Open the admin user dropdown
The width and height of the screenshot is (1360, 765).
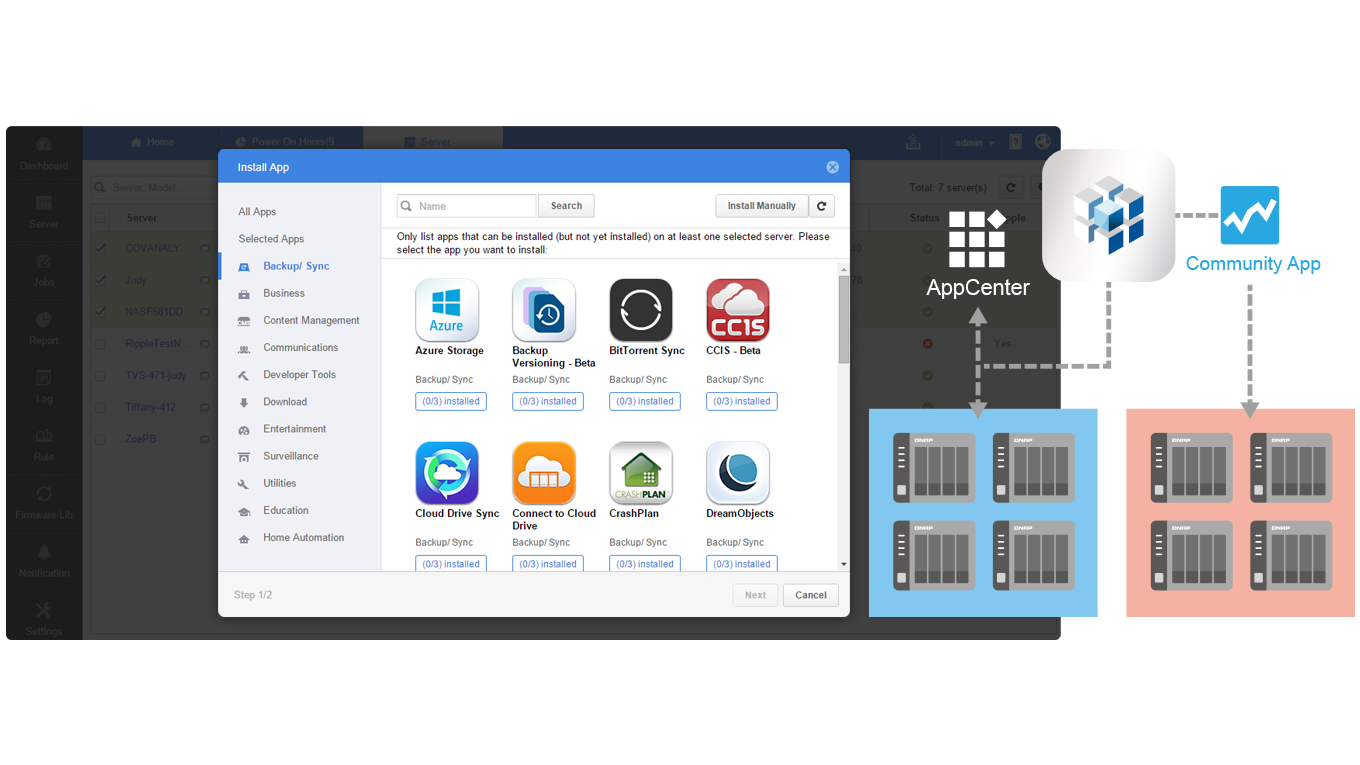coord(974,143)
